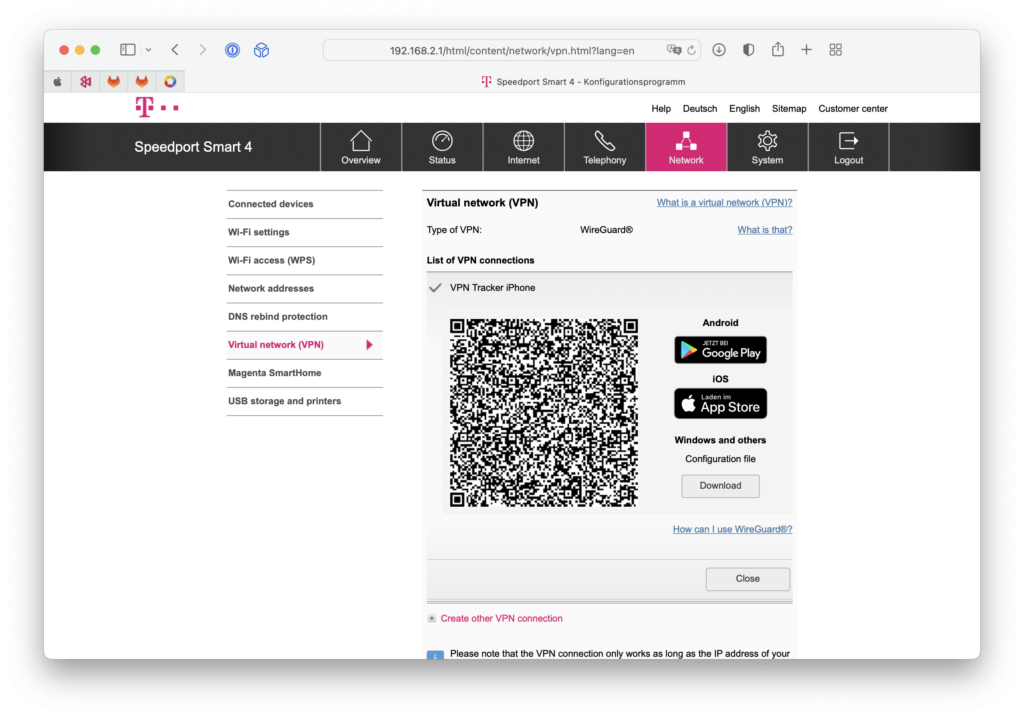Open DNS rebind protection in sidebar

click(x=304, y=316)
